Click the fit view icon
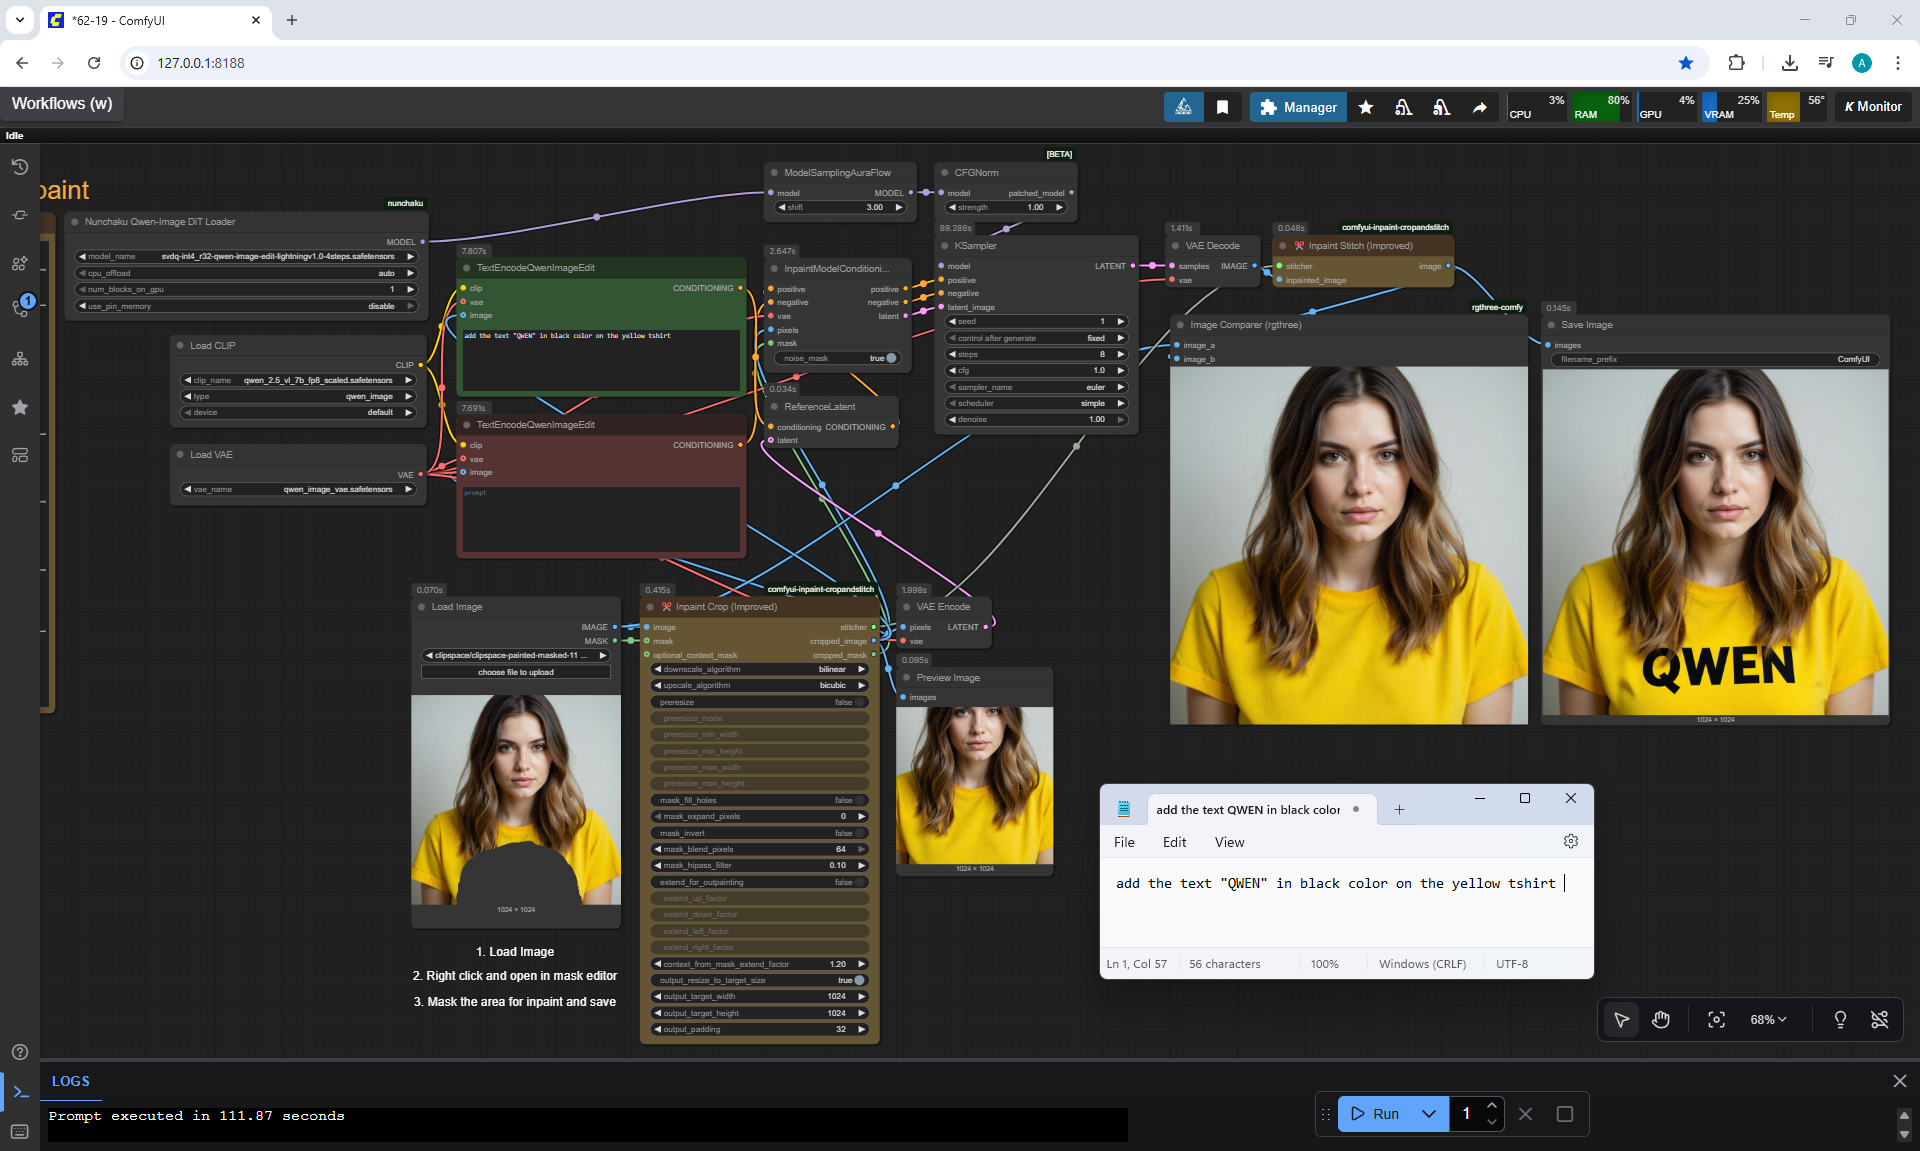Image resolution: width=1920 pixels, height=1151 pixels. pos(1716,1019)
